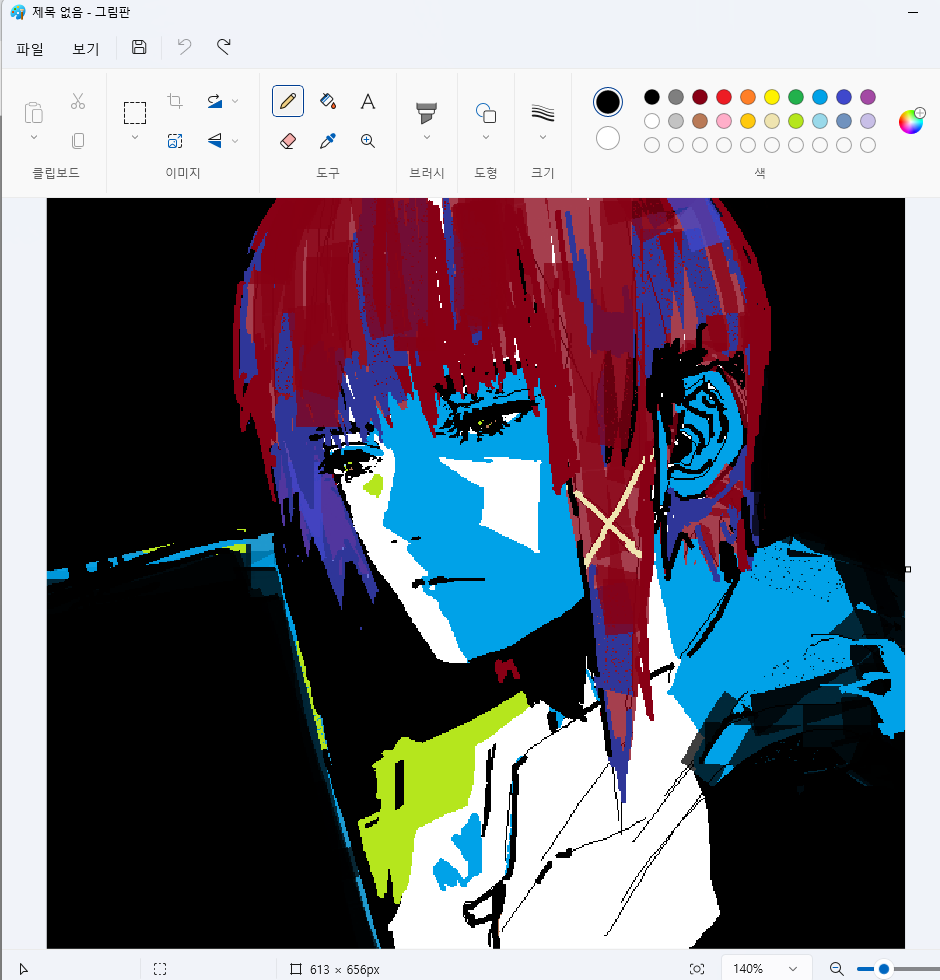
Task: Open the 보기 menu
Action: (x=86, y=49)
